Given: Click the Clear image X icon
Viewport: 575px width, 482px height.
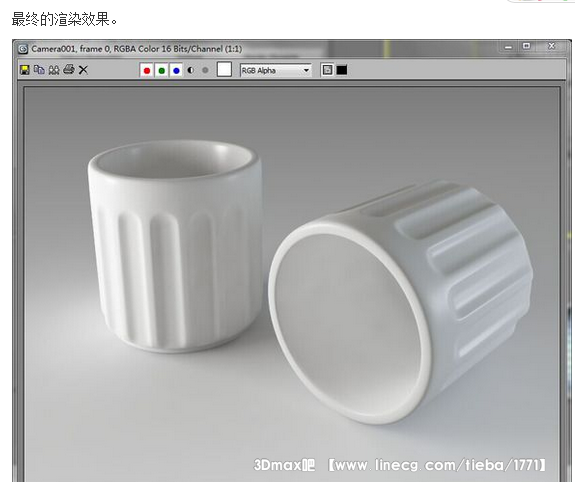Looking at the screenshot, I should [x=83, y=70].
